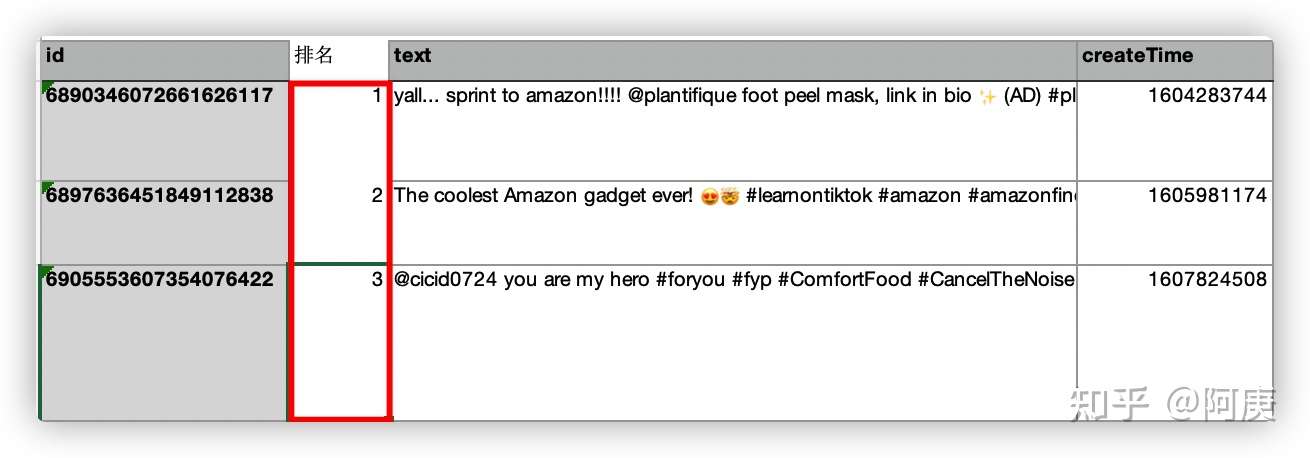This screenshot has width=1310, height=458.
Task: Click cell with id 6897636451849112838
Action: (164, 223)
